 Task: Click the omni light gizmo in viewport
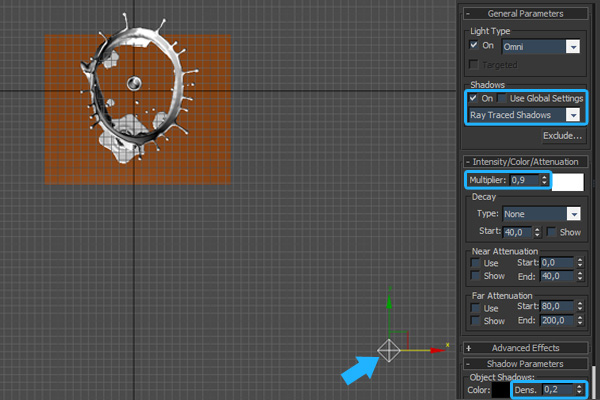(x=389, y=350)
